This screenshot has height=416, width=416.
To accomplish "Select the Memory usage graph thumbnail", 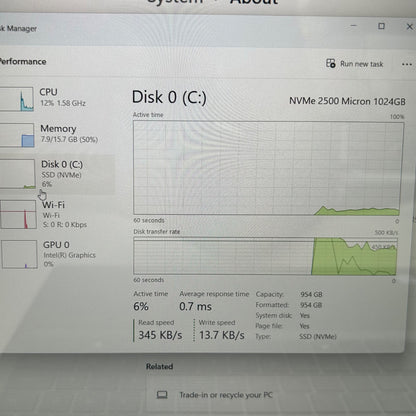I will coord(17,135).
